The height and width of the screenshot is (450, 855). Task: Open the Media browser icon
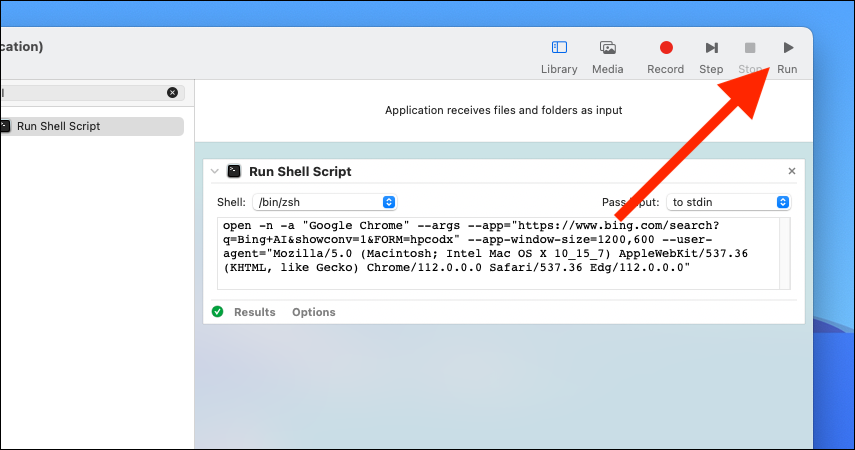pos(607,48)
